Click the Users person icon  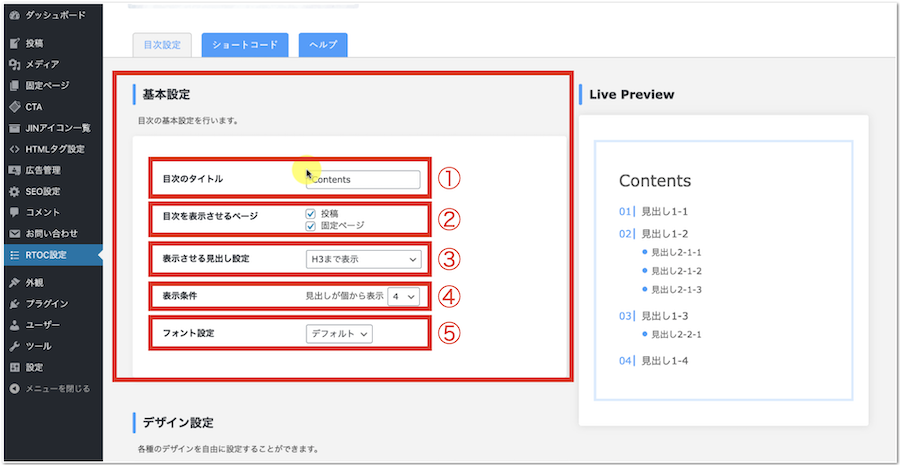coord(14,325)
